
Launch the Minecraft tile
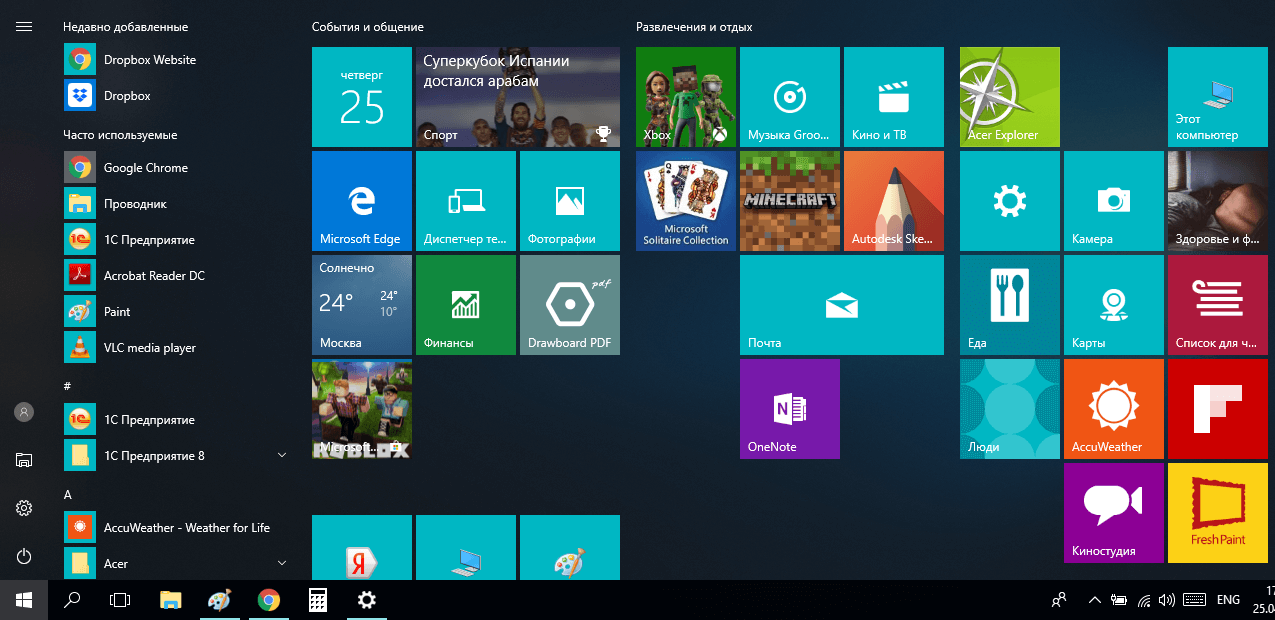coord(790,201)
